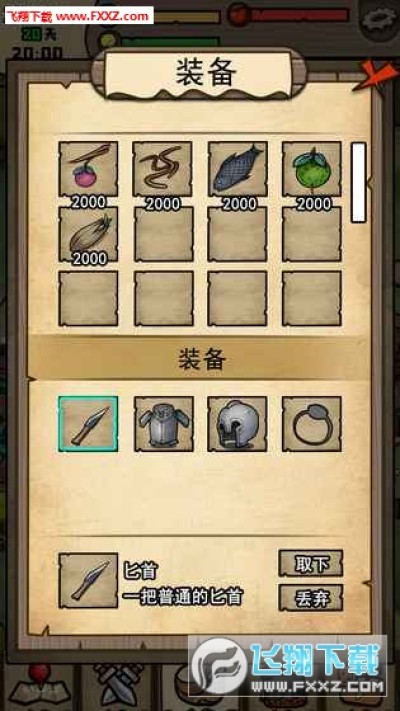Click the 丢弃 discard button
Viewport: 400px width, 711px height.
coord(311,598)
